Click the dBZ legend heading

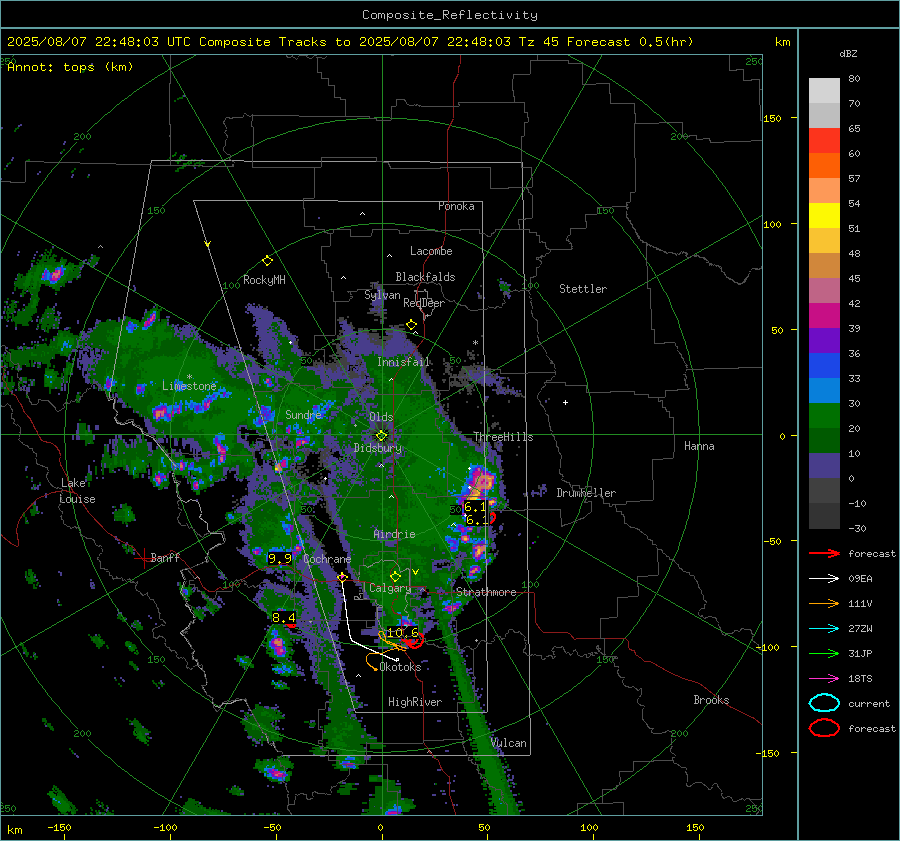848,53
